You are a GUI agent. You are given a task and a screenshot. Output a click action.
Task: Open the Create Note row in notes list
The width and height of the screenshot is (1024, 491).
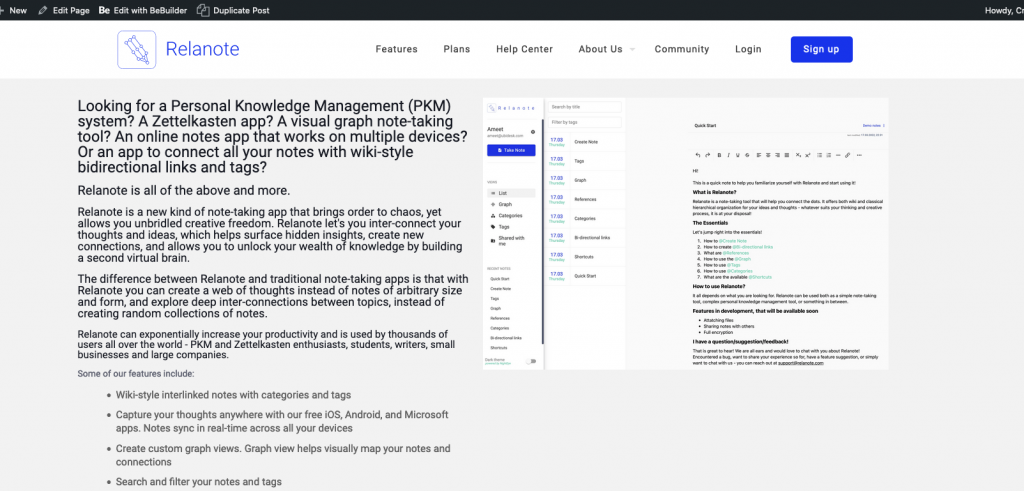(586, 142)
